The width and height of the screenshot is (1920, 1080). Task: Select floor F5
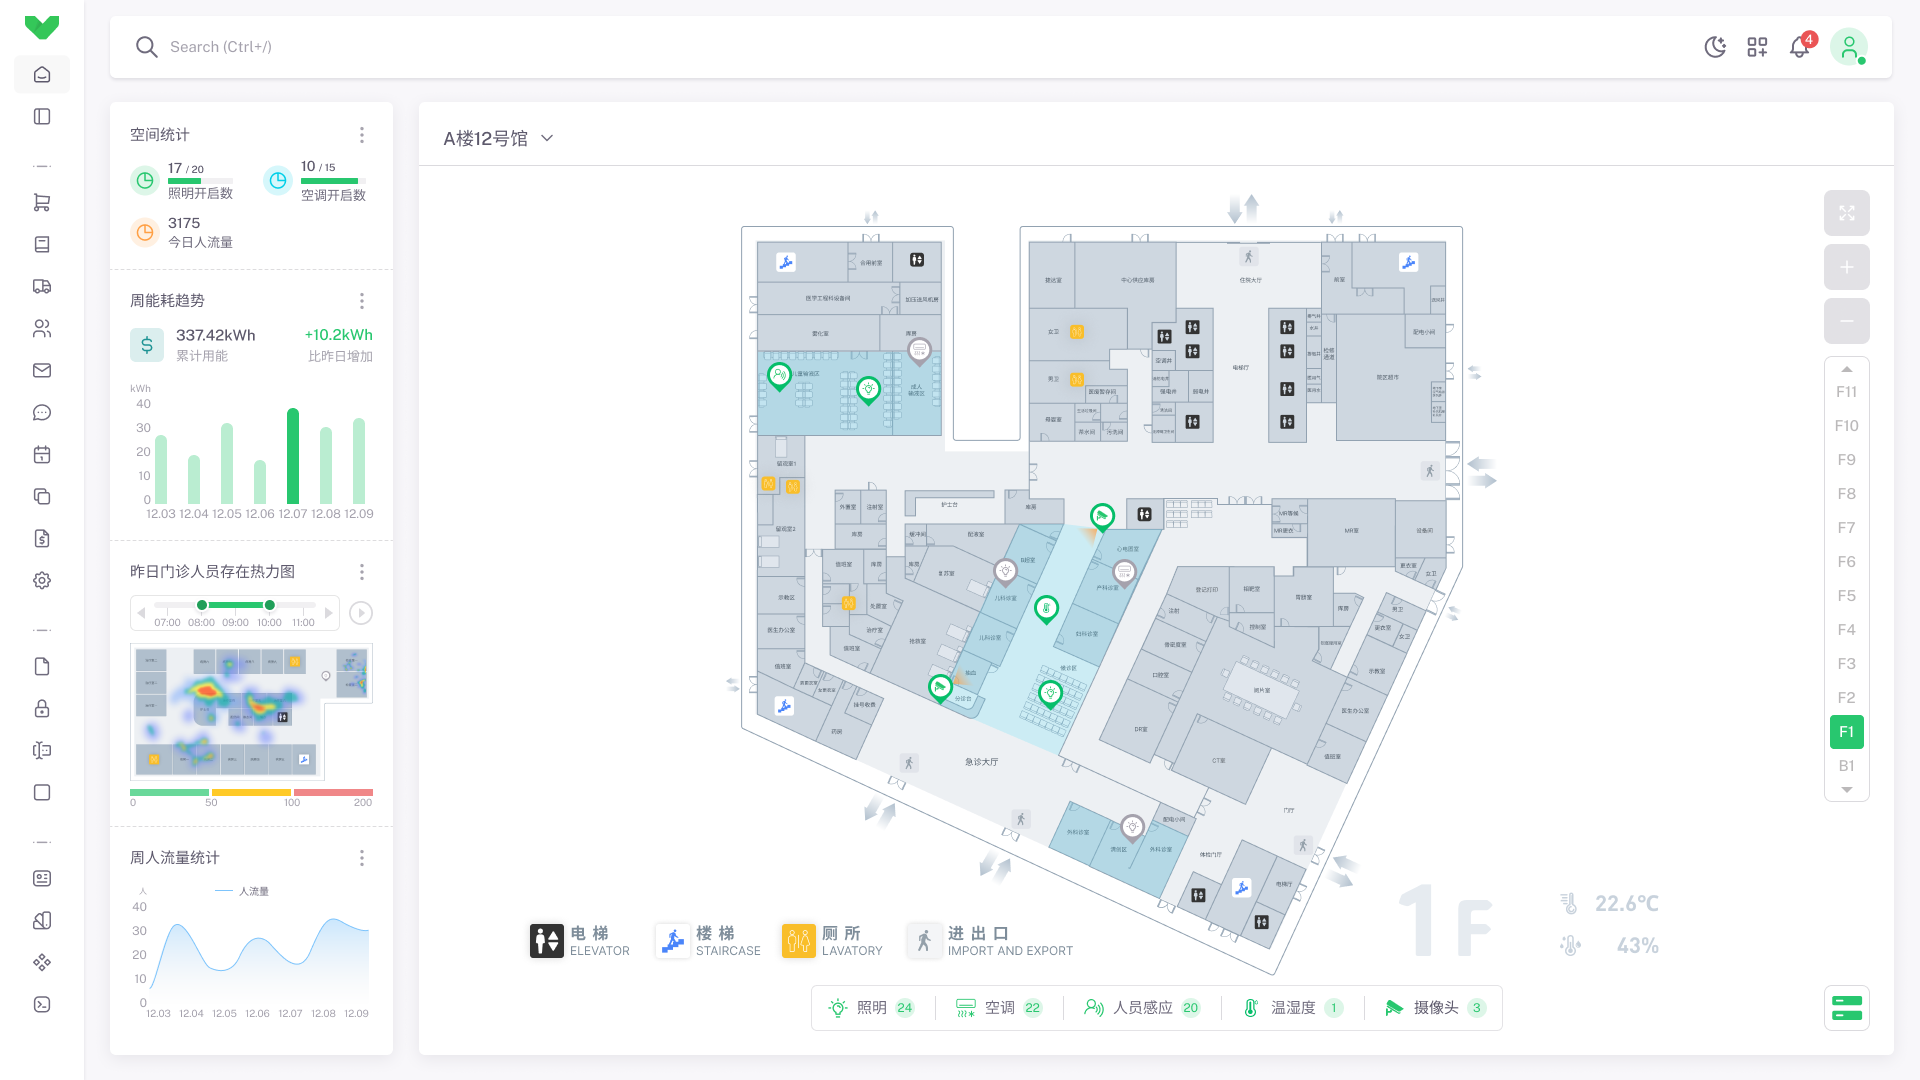pyautogui.click(x=1846, y=596)
